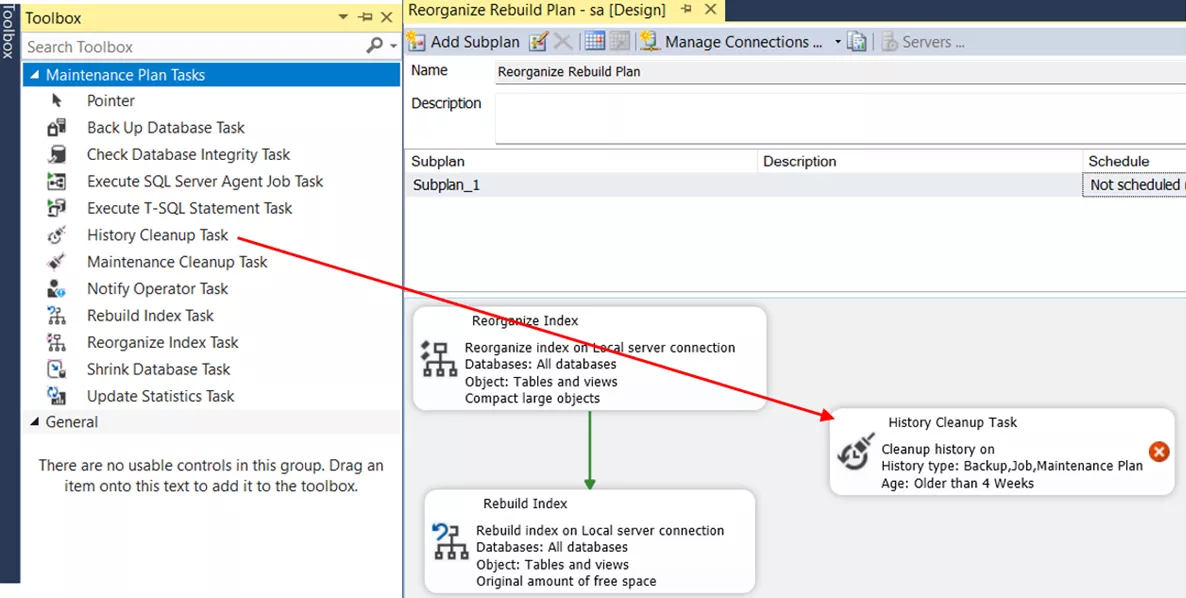This screenshot has width=1186, height=598.
Task: Pin the Reorganize Rebuild Plan tab
Action: pos(687,10)
